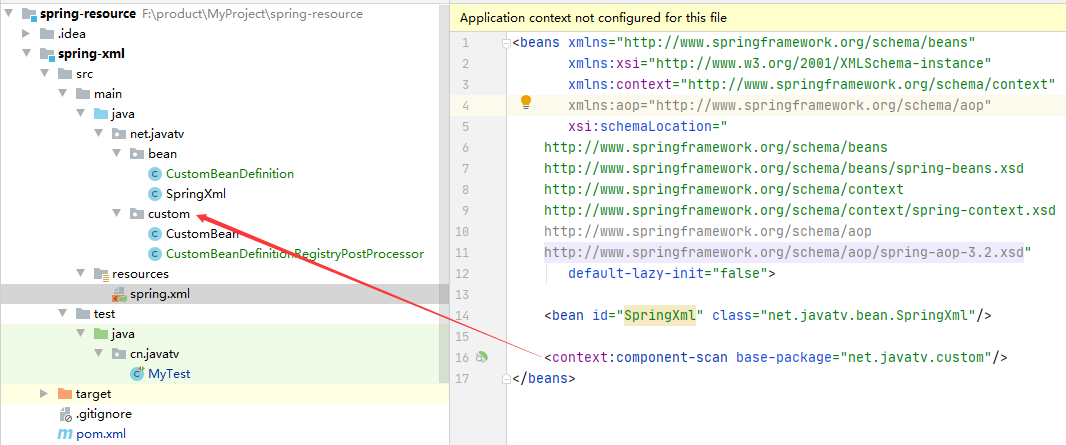Click the CustomBean class icon

[x=154, y=234]
